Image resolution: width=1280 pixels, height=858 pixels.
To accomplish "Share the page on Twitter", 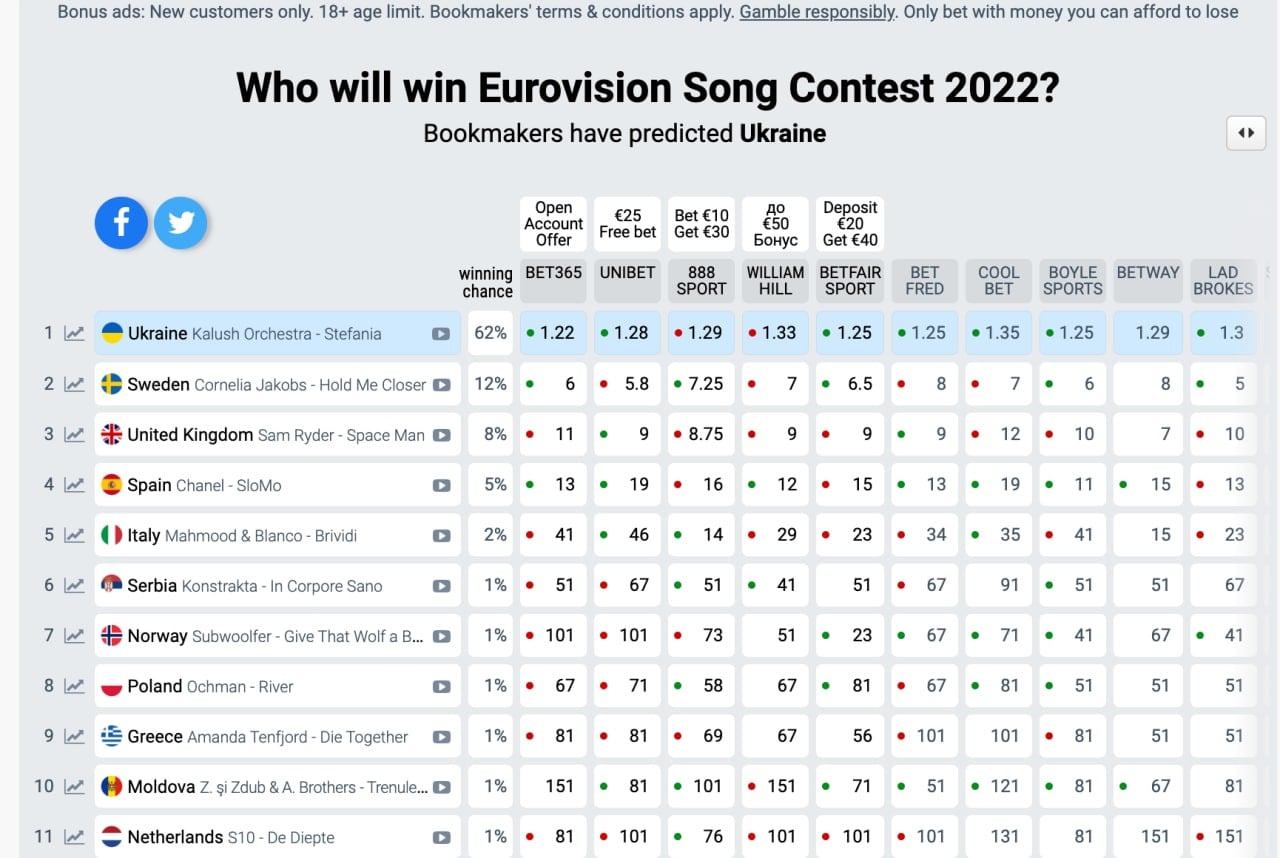I will click(181, 224).
